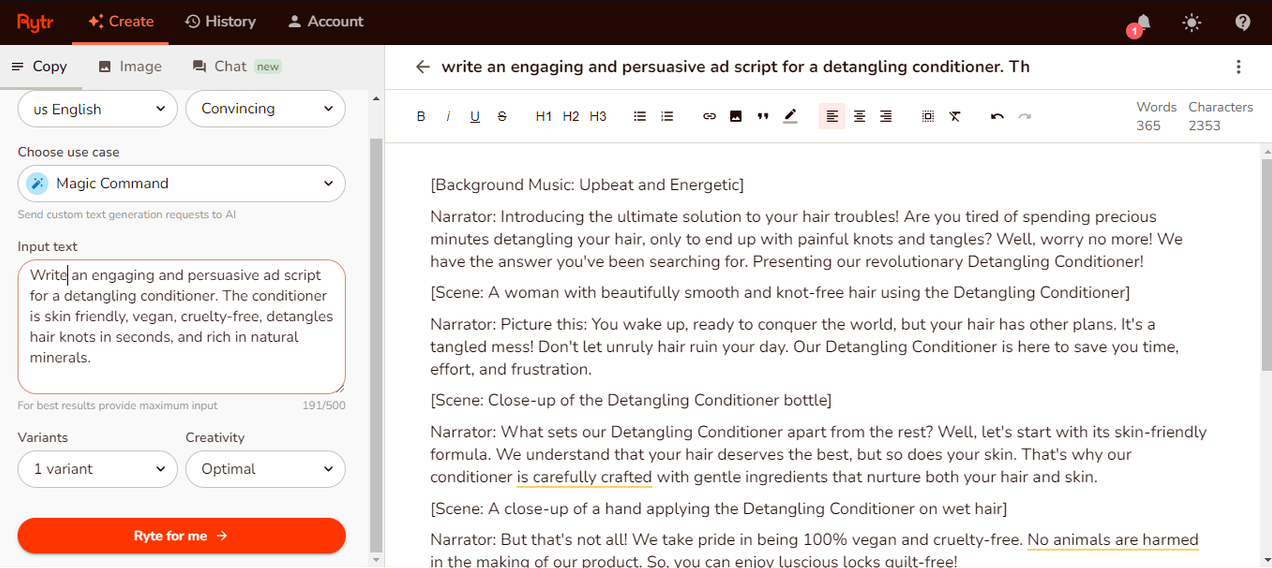Open the us English language dropdown
The height and width of the screenshot is (568, 1272).
(x=98, y=109)
